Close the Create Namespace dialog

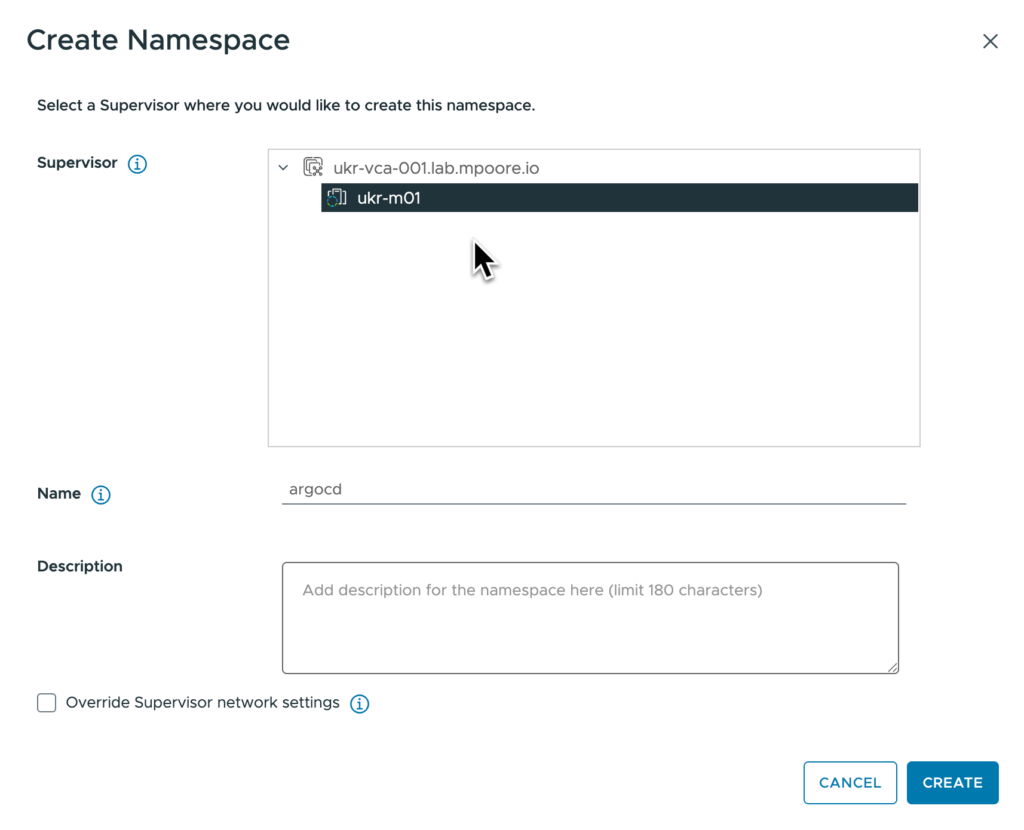990,41
